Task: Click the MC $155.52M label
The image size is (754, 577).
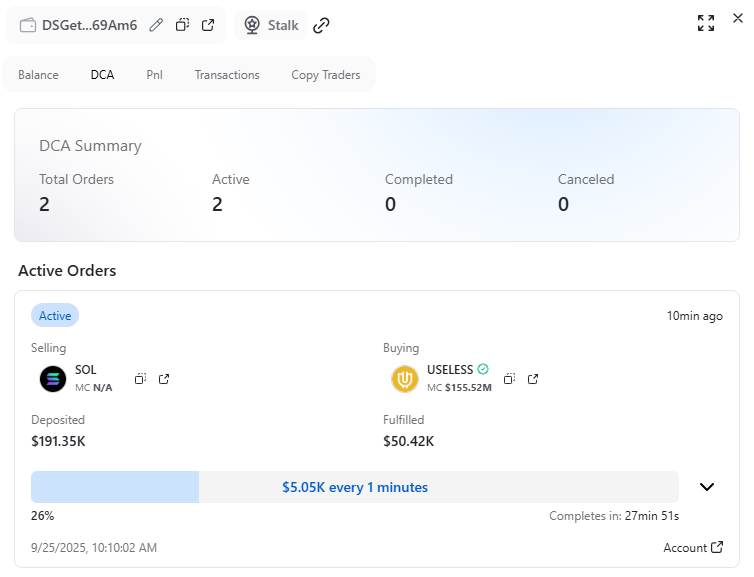Action: click(x=459, y=388)
